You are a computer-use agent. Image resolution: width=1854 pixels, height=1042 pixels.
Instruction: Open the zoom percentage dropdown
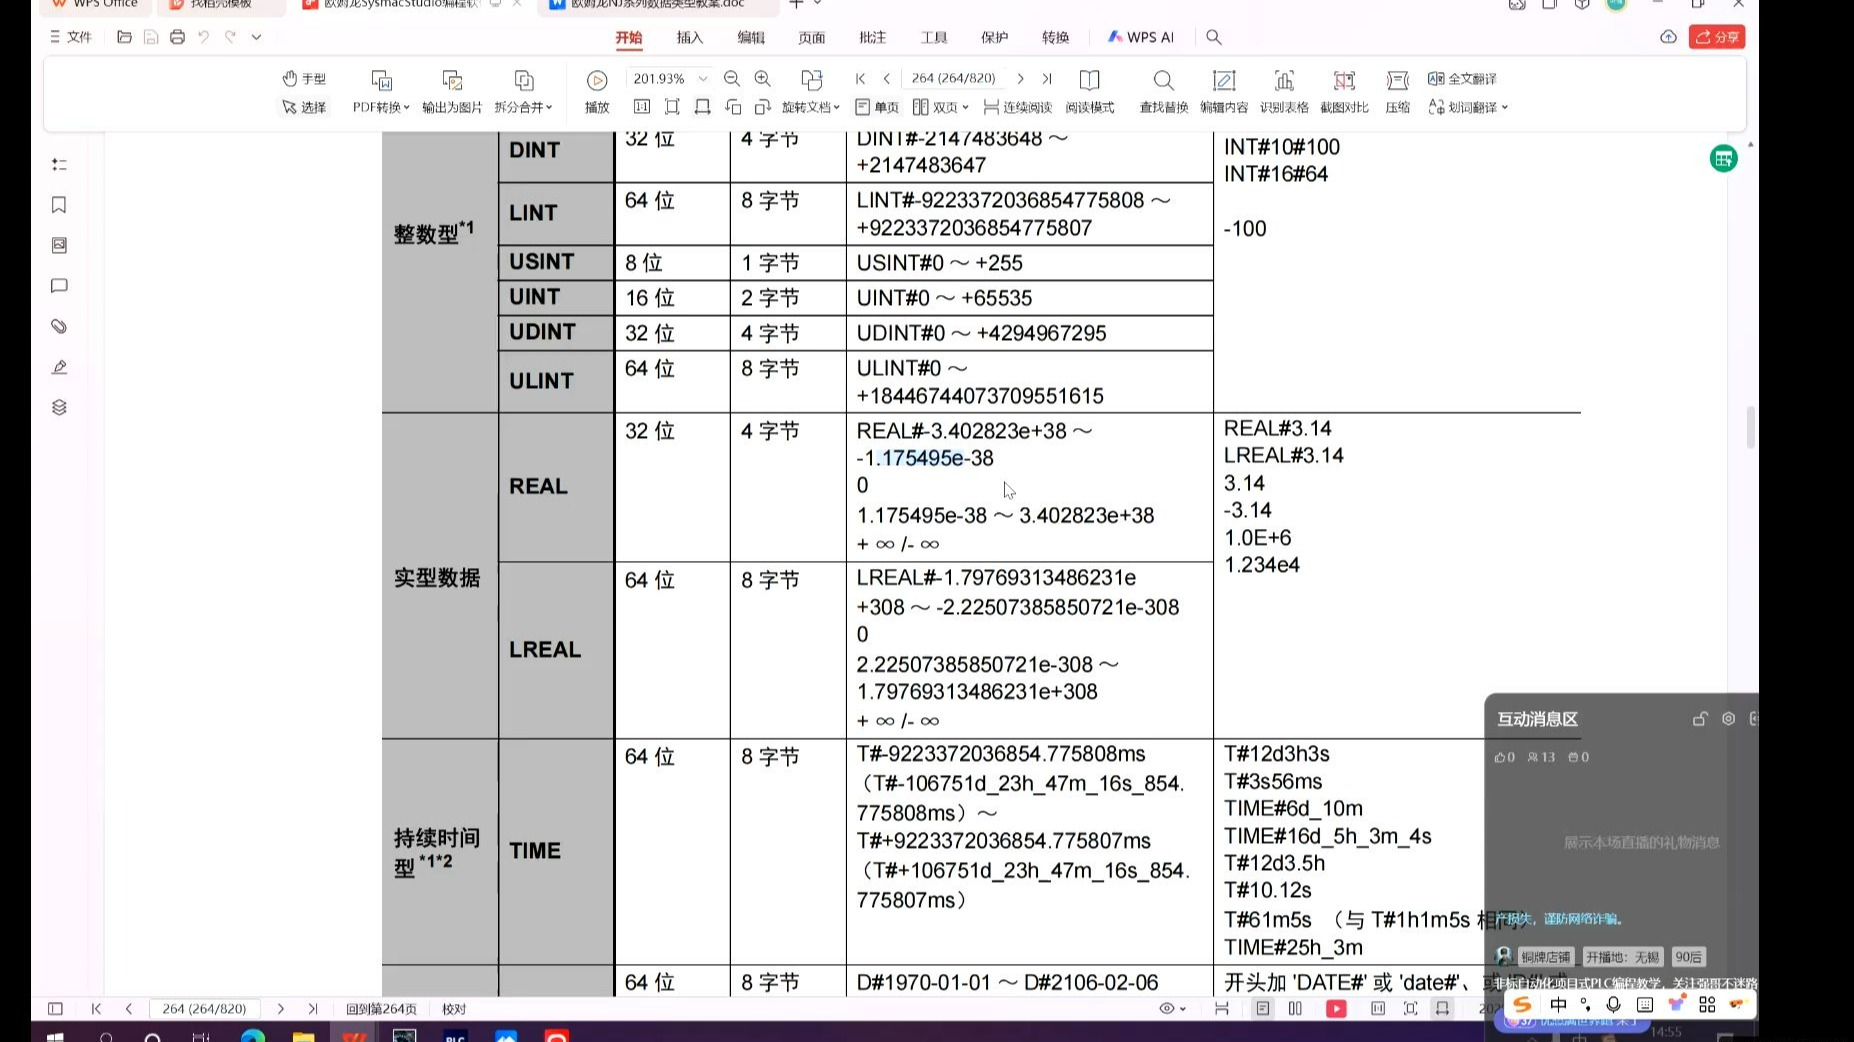point(703,78)
